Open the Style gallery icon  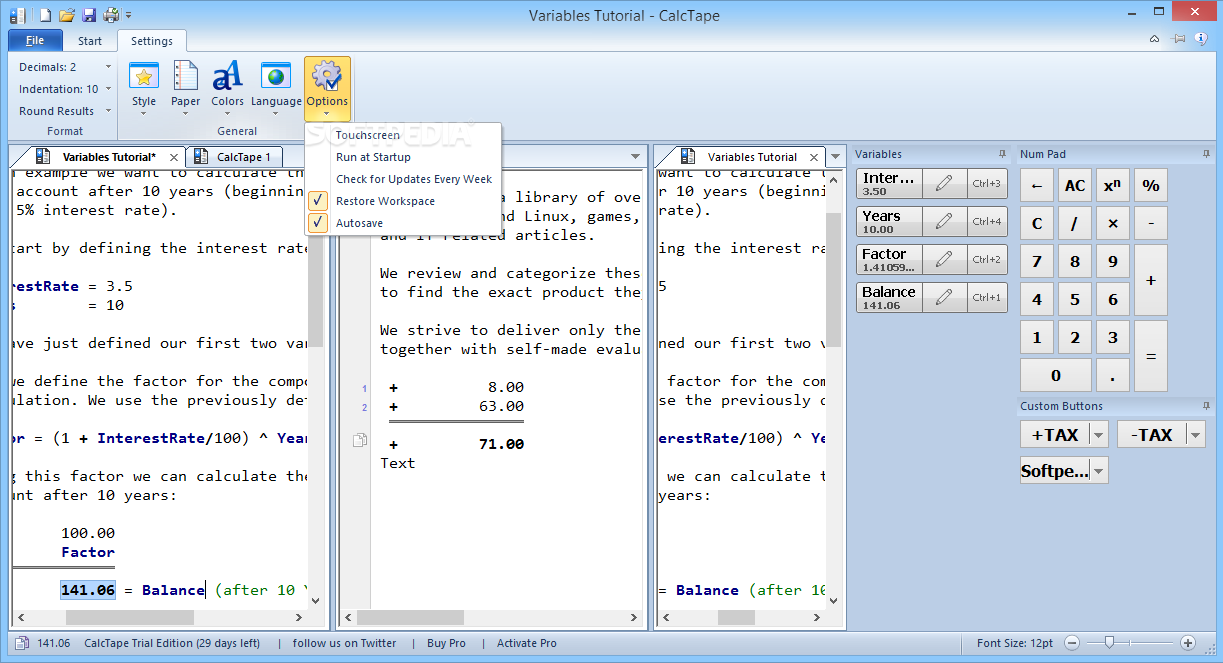pos(144,76)
